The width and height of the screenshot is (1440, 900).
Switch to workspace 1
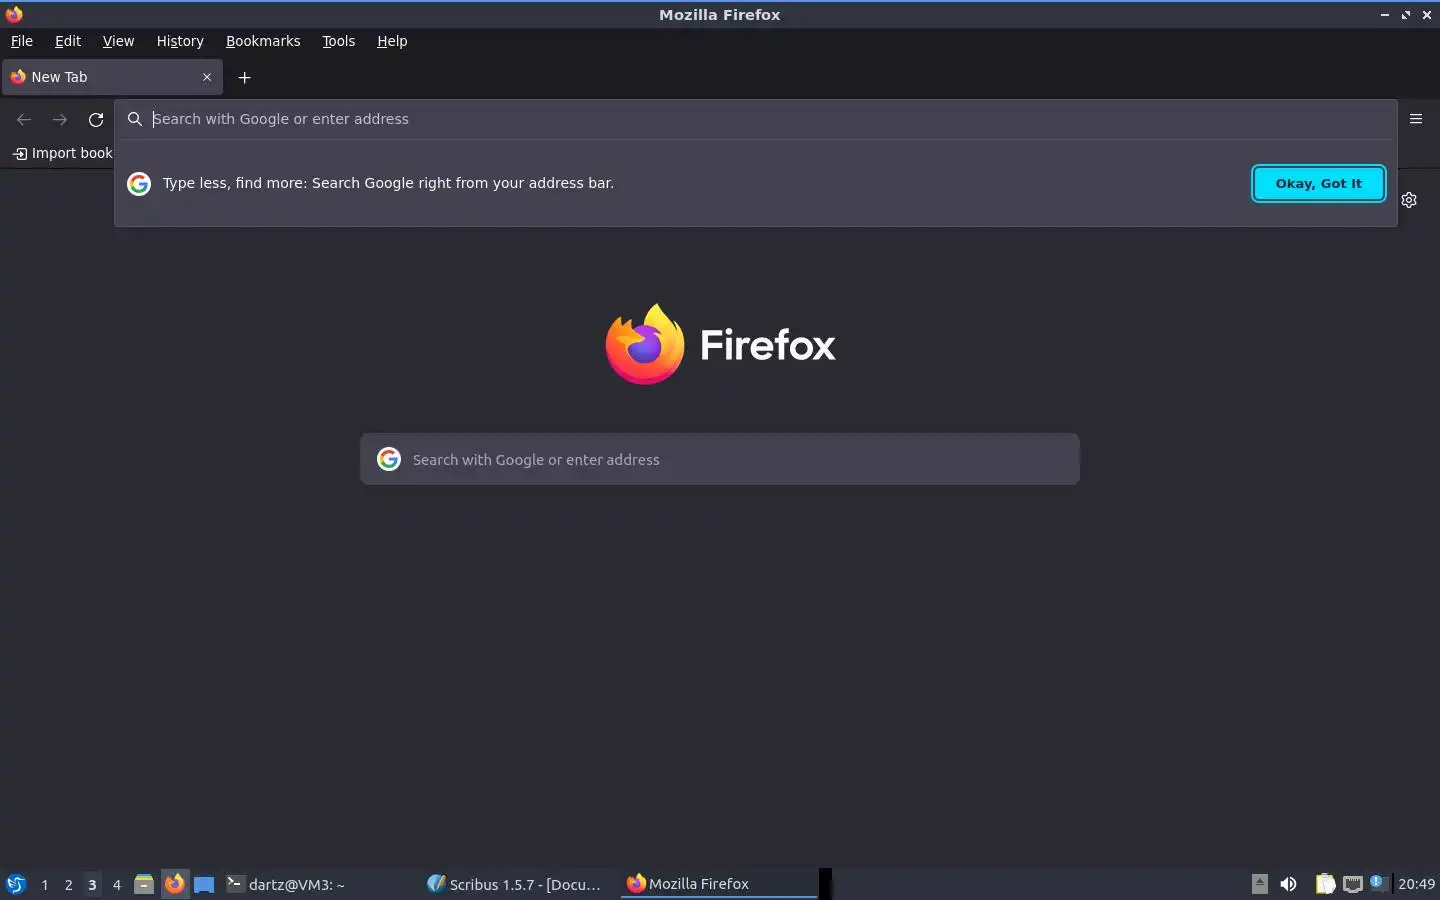pyautogui.click(x=44, y=884)
